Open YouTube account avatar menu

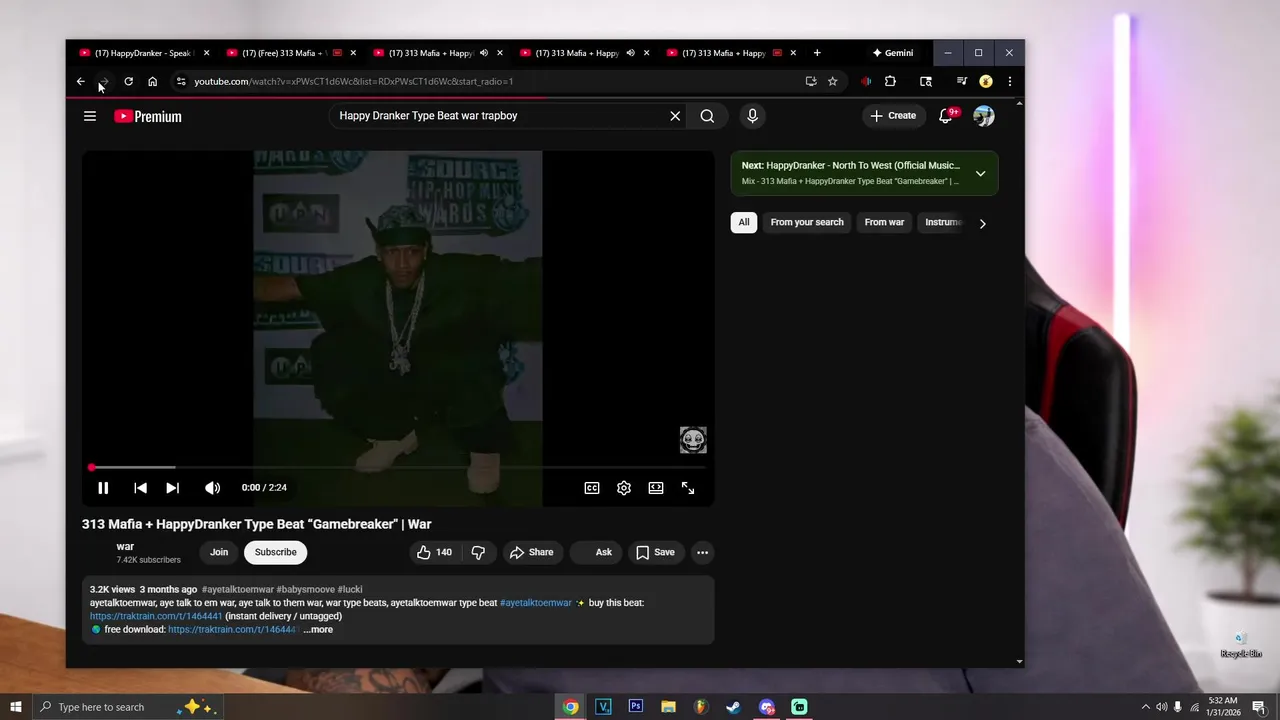pyautogui.click(x=984, y=116)
